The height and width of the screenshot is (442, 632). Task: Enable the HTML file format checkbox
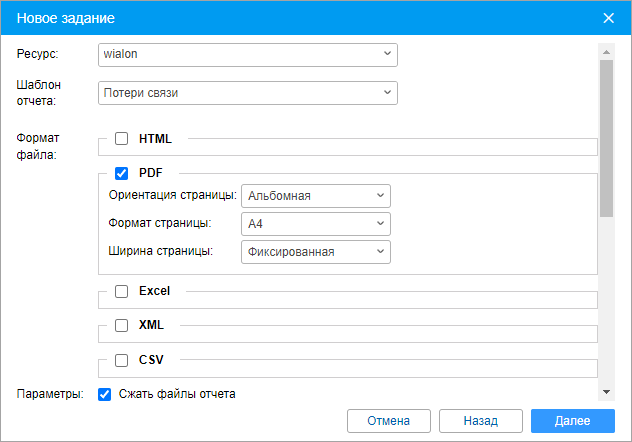tap(121, 139)
